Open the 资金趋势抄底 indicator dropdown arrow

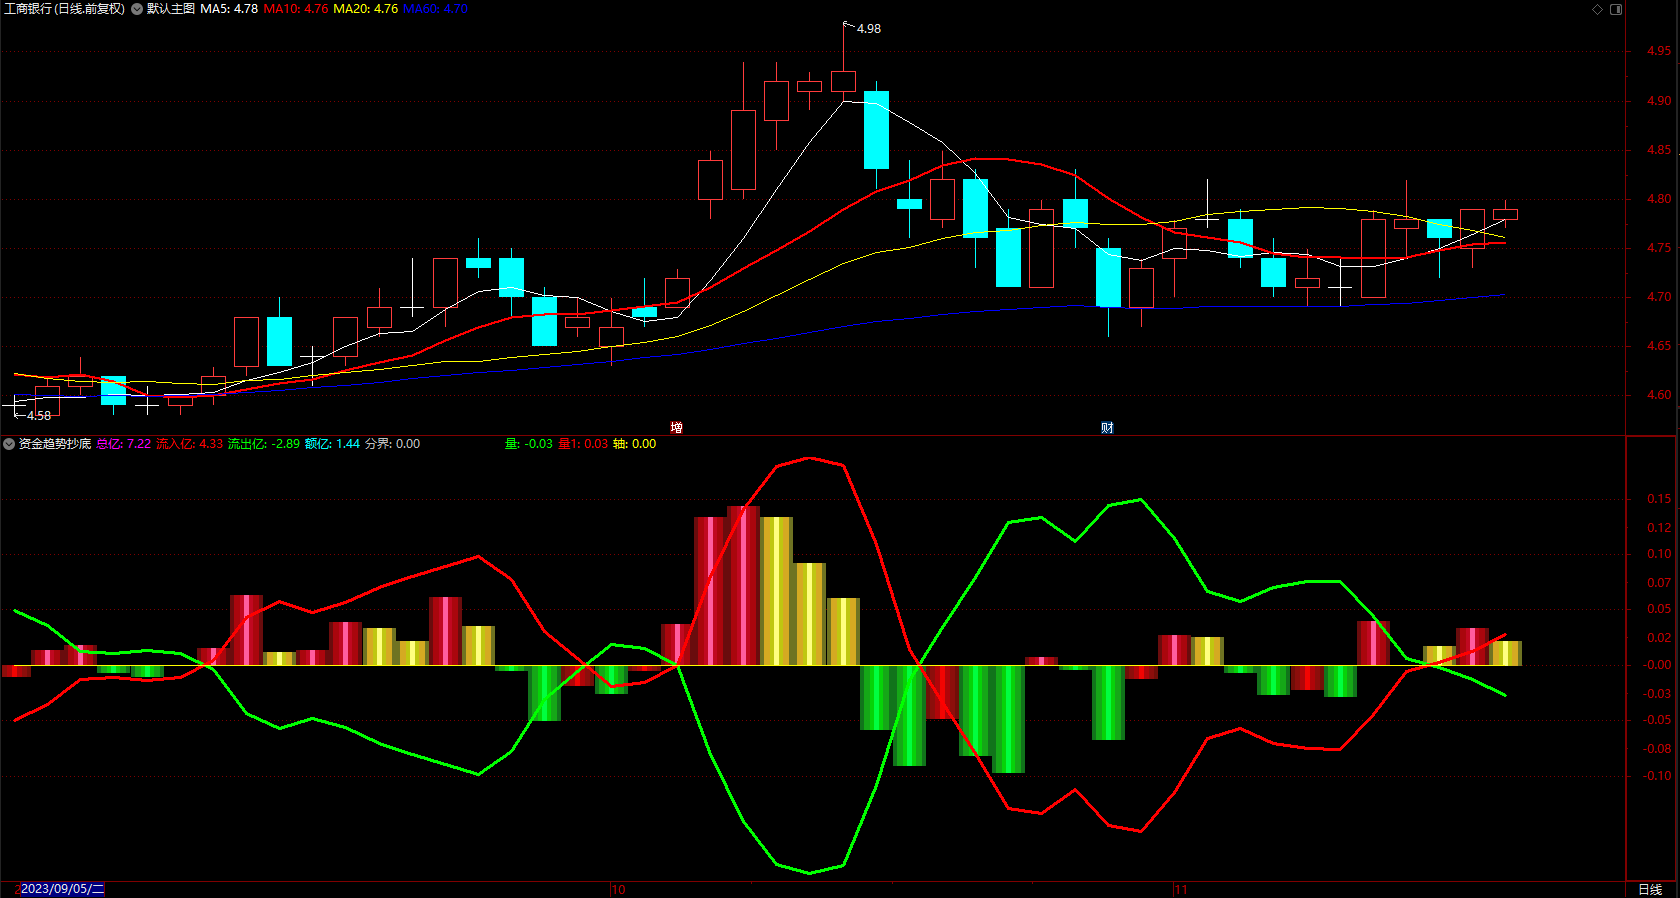(x=9, y=444)
